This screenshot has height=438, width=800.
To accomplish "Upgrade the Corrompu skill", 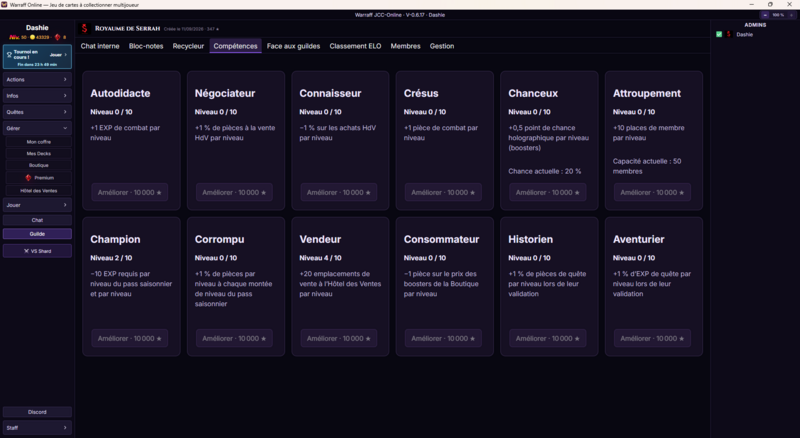I will coord(234,338).
